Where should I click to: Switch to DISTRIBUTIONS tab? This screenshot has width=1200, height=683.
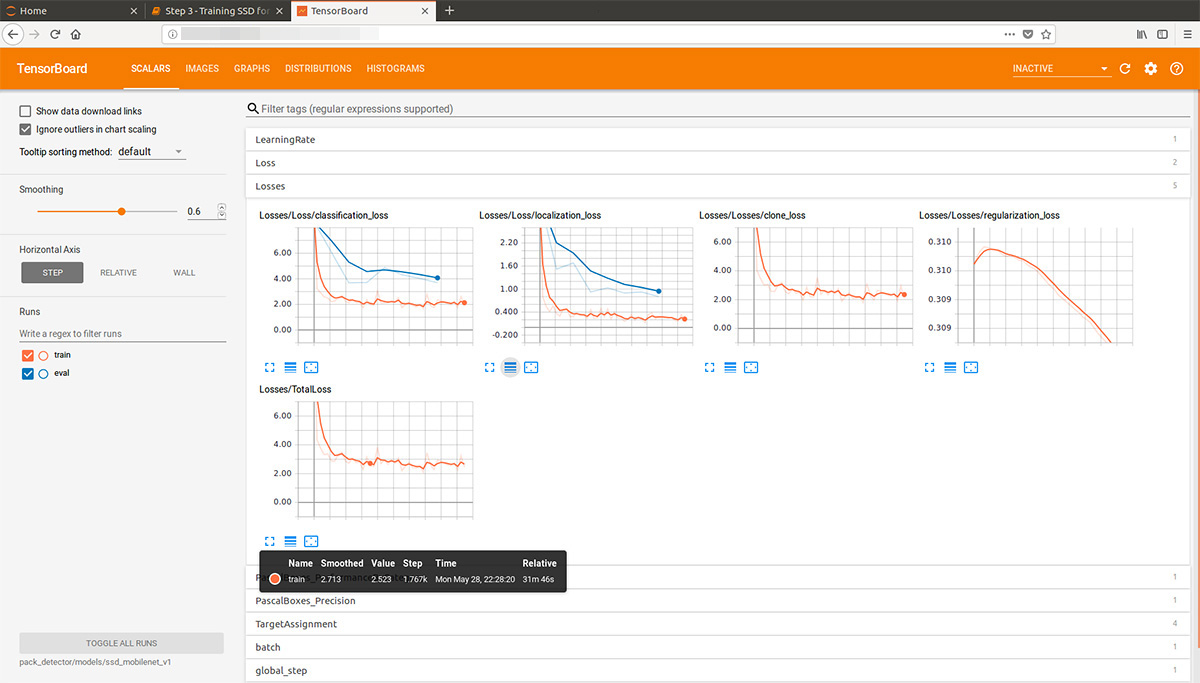click(x=318, y=69)
